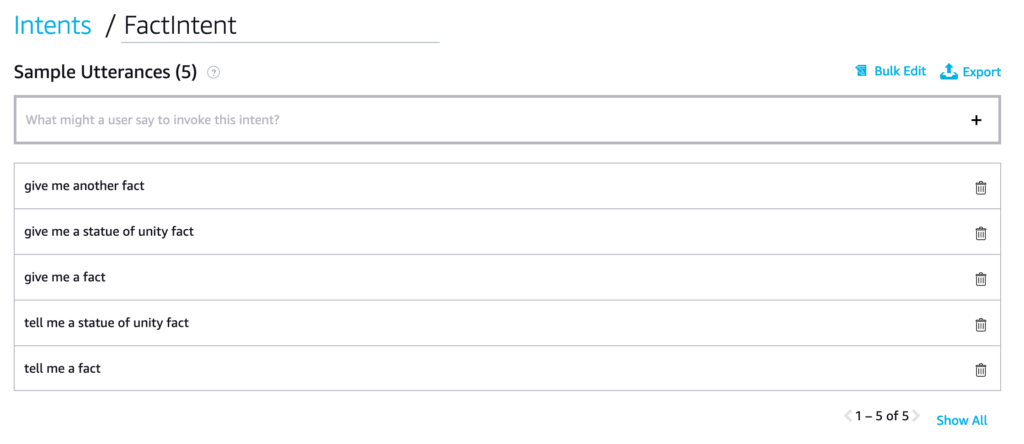Delete the "give me another fact" utterance
1024x444 pixels.
pos(980,187)
